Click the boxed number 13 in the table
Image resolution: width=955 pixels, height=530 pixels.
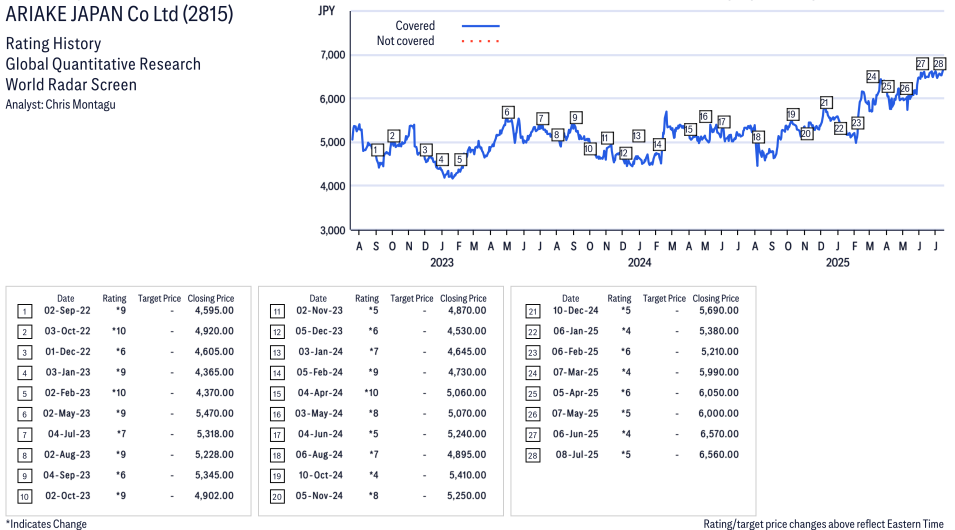coord(277,353)
